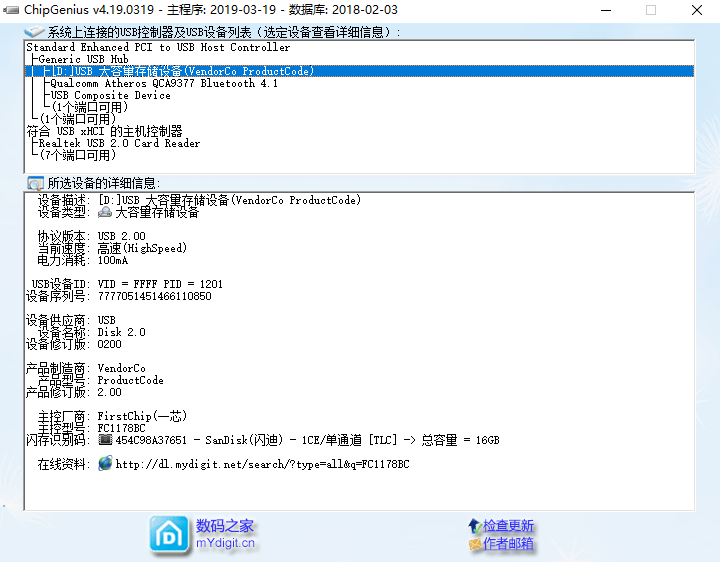720x562 pixels.
Task: Open the mydigit.net FC1178BC search URL
Action: click(262, 464)
